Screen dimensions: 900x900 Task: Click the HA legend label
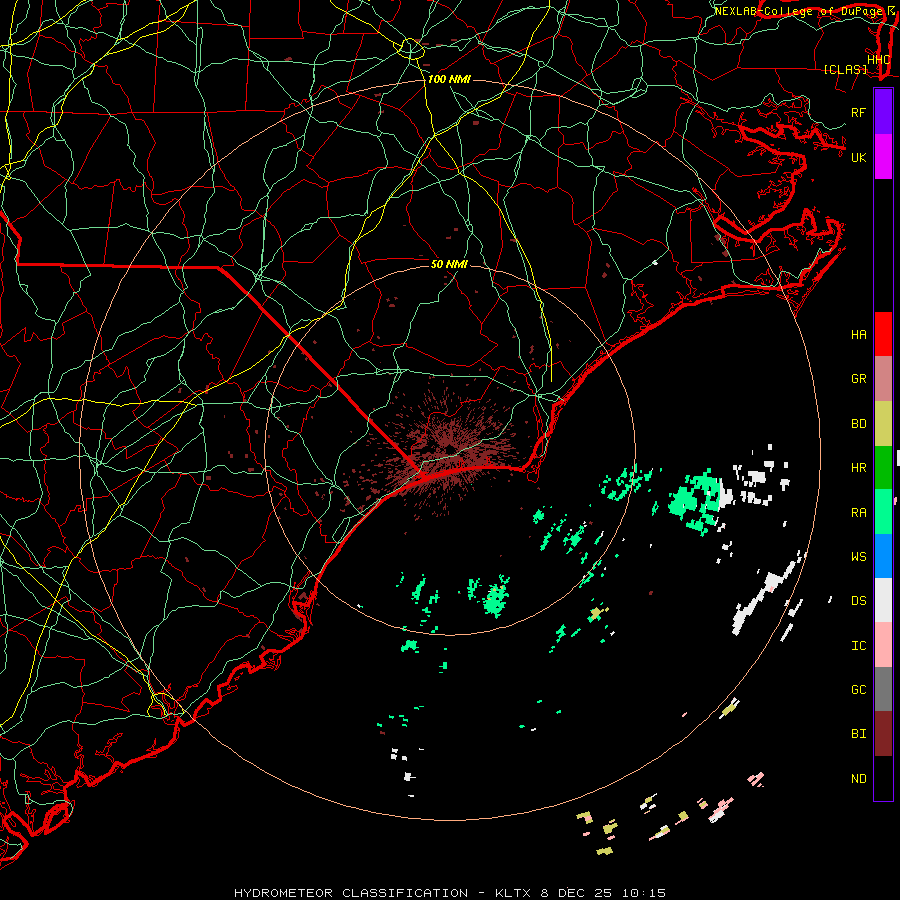859,335
